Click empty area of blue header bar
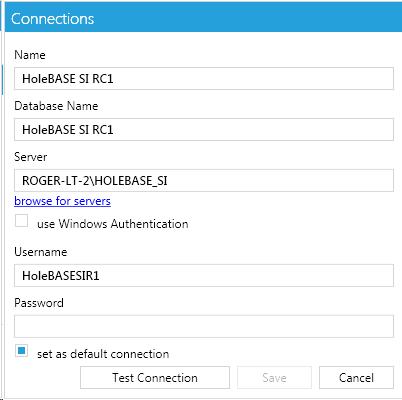Screen dimensions: 402x400 click(247, 17)
